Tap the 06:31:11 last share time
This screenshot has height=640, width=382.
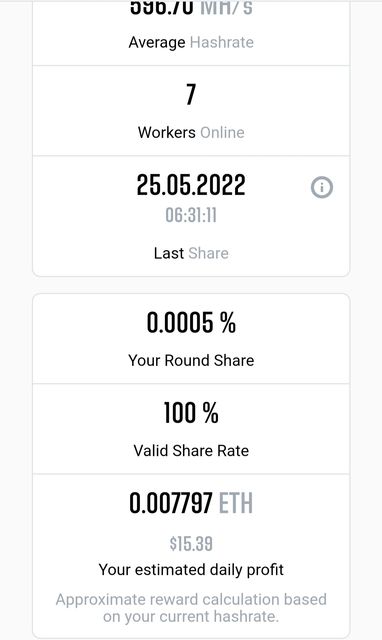pos(191,215)
